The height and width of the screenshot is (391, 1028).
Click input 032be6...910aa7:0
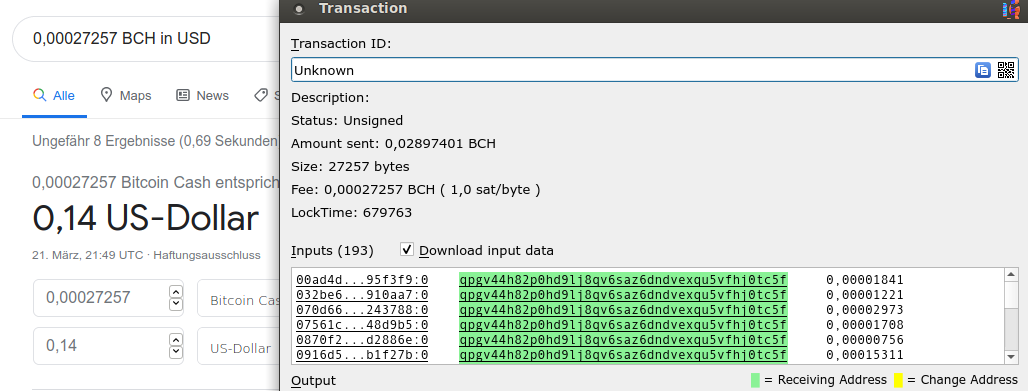click(x=362, y=295)
